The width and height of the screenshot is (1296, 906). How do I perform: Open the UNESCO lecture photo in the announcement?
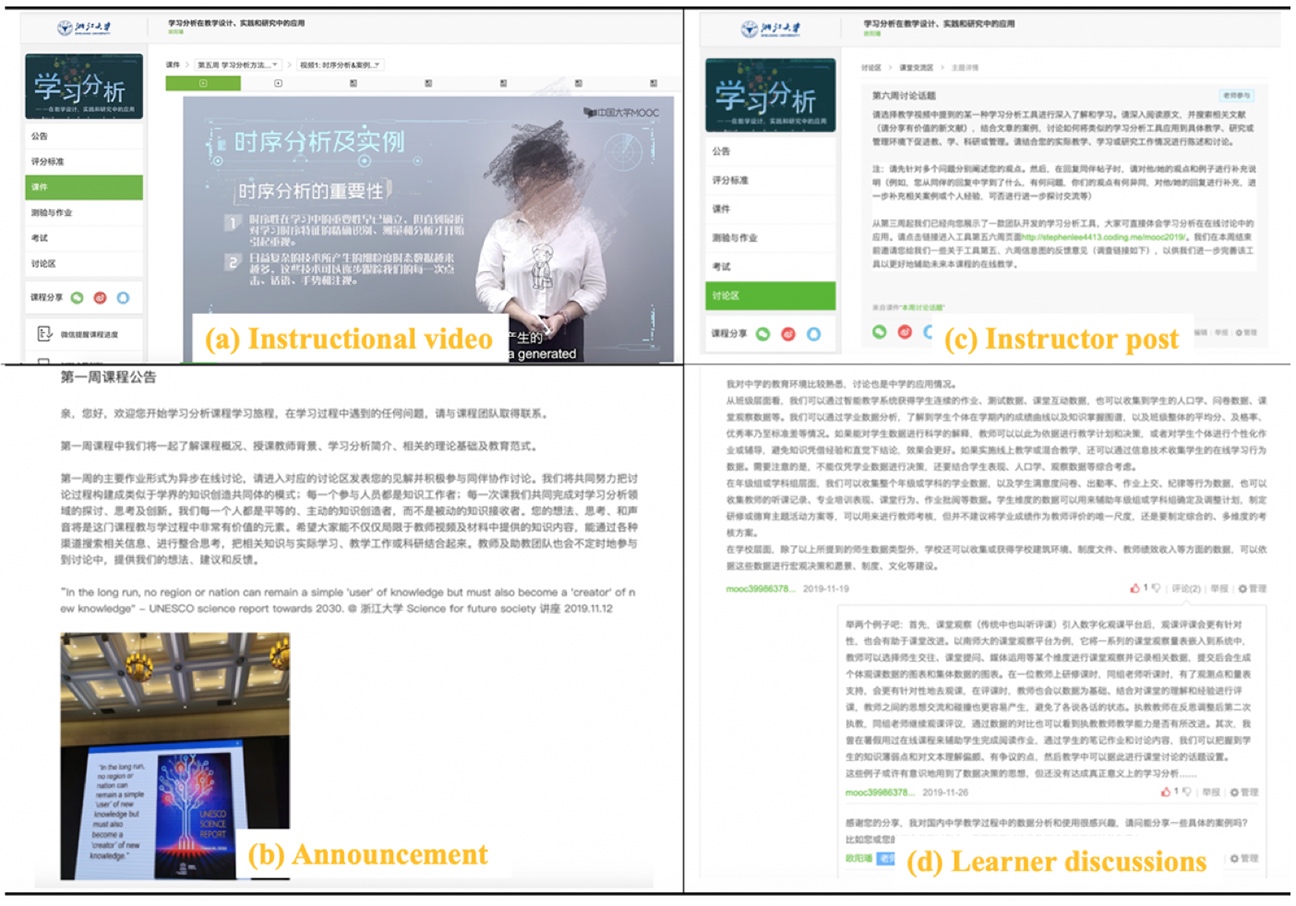tap(174, 756)
